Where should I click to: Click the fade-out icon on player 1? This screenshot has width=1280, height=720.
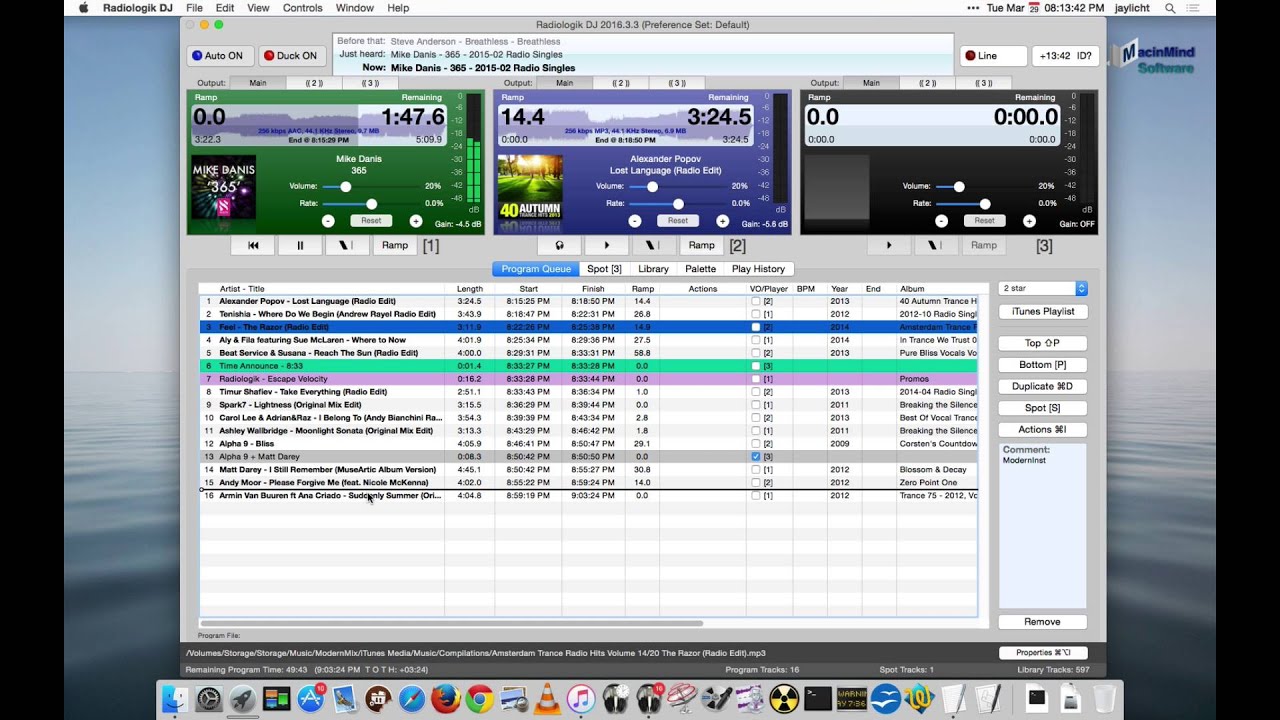347,245
